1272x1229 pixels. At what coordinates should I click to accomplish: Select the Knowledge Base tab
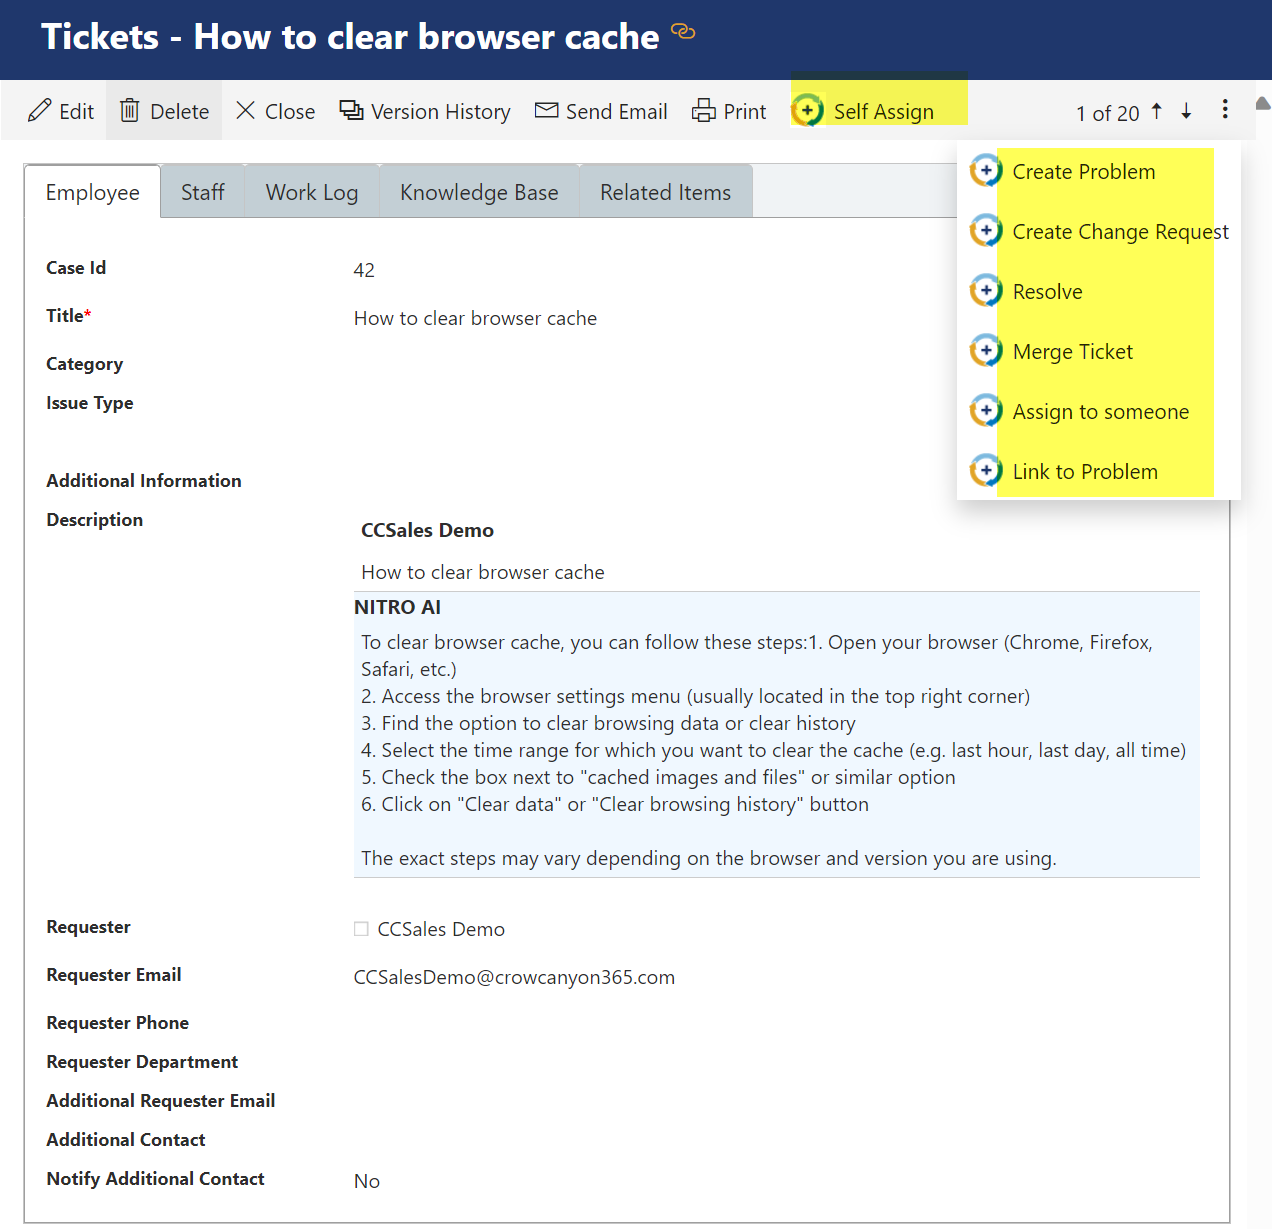(479, 192)
